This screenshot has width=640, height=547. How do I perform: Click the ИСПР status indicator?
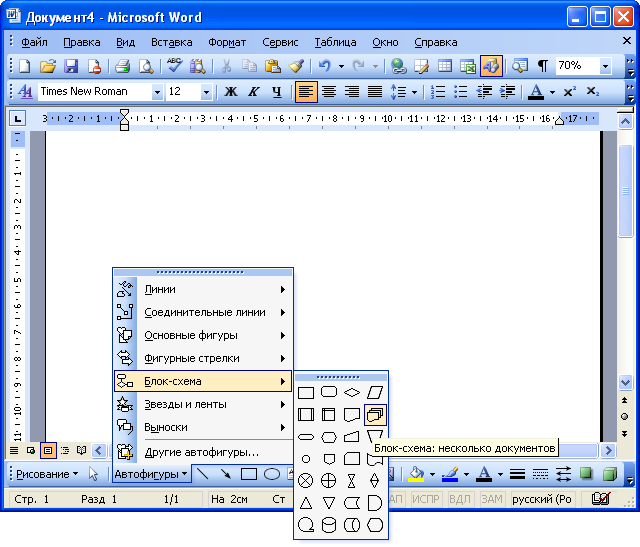[x=425, y=499]
